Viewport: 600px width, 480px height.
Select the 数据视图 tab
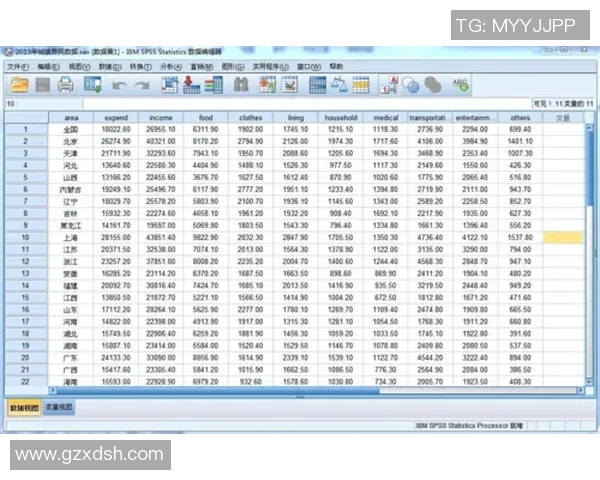click(x=24, y=409)
